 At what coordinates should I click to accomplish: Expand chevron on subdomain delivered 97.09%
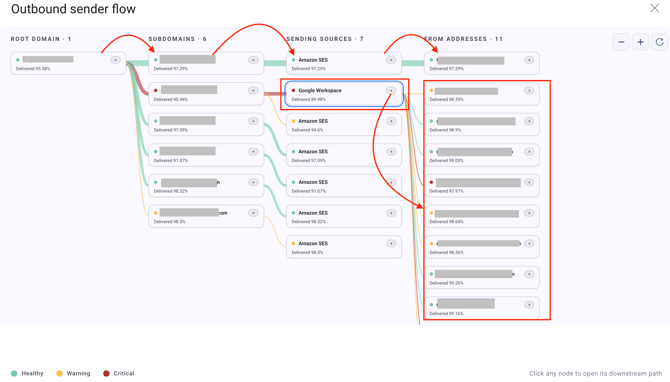[x=253, y=121]
